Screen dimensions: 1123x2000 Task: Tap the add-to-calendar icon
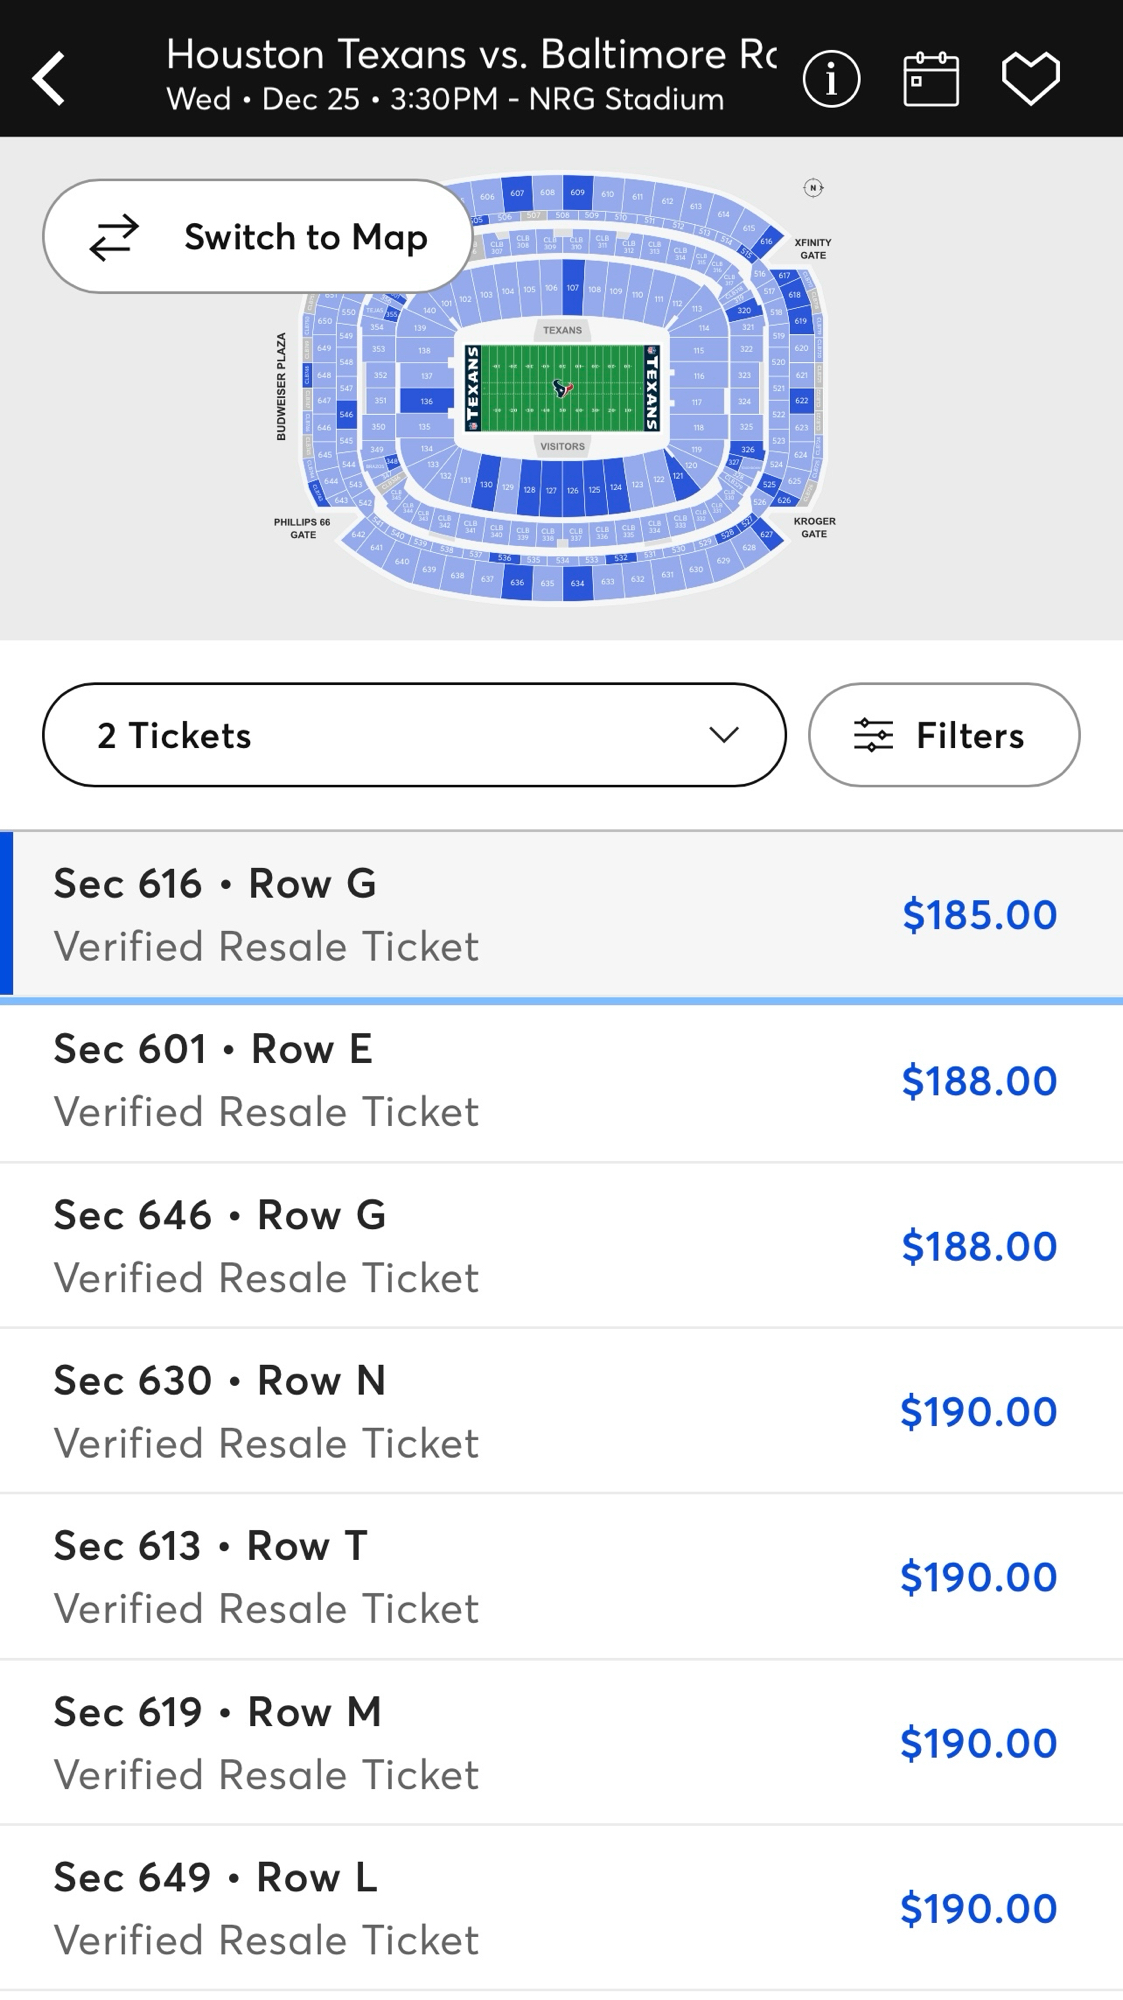(x=931, y=78)
